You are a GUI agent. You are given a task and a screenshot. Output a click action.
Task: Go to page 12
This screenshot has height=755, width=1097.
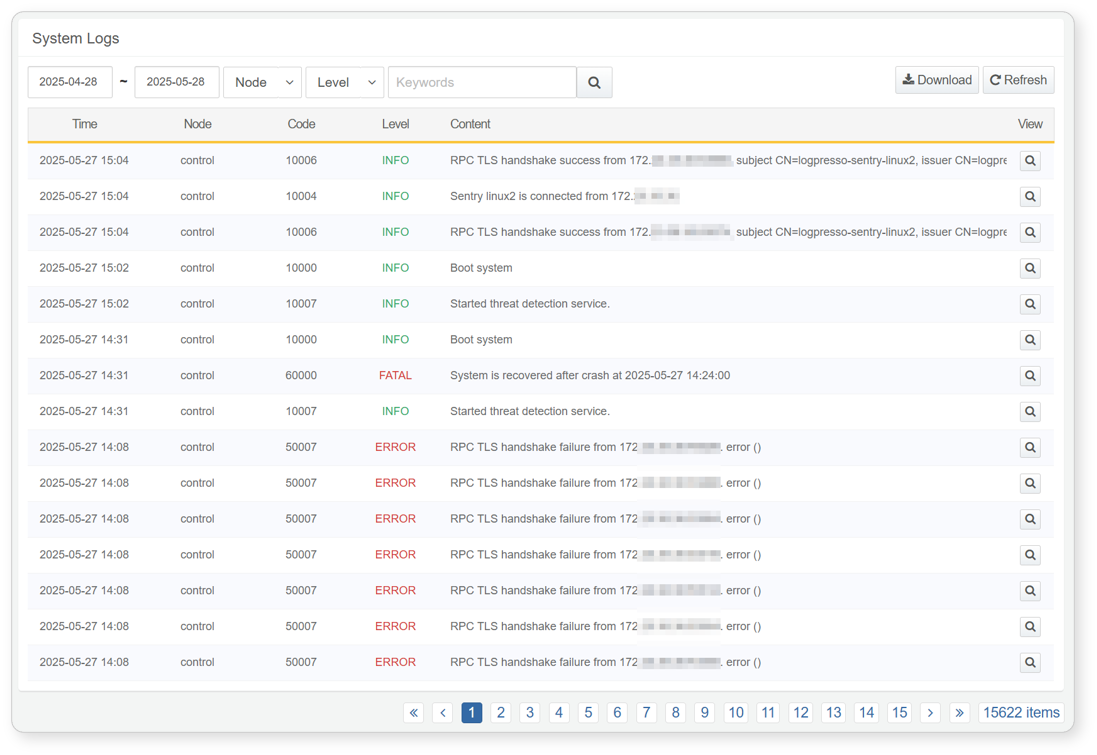coord(801,712)
